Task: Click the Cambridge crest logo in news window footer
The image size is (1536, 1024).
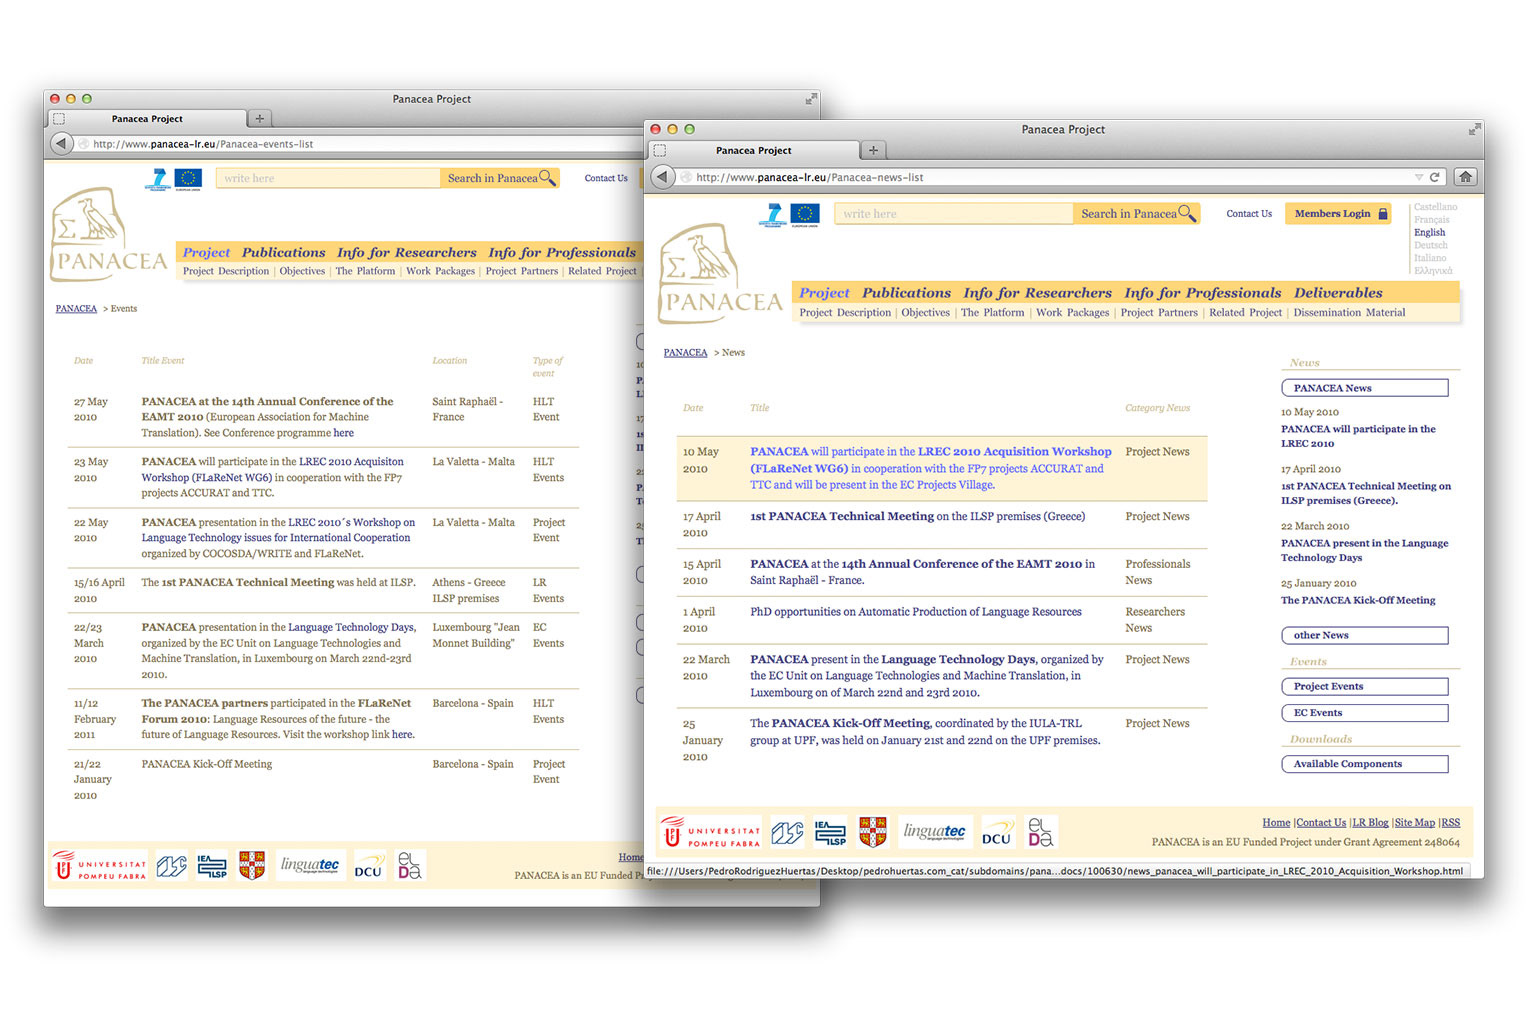Action: [873, 832]
